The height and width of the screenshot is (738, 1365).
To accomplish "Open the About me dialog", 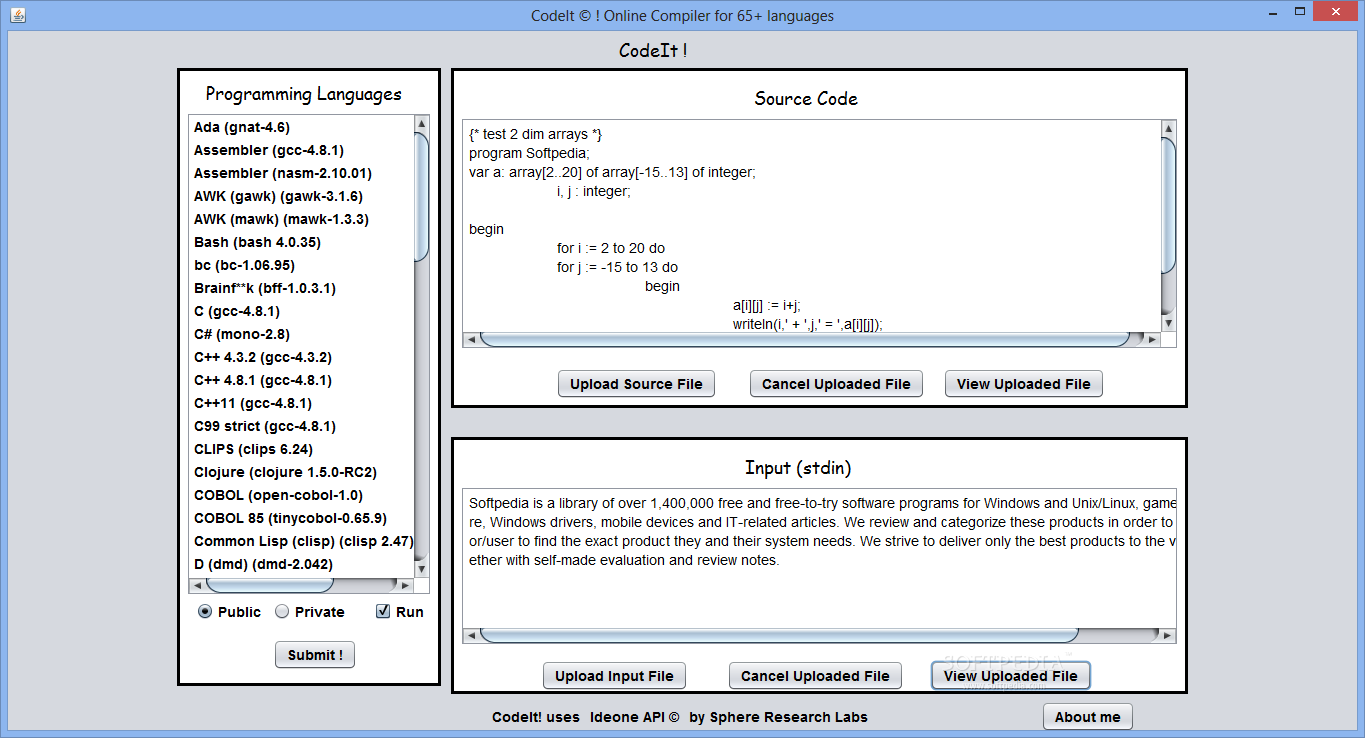I will pos(1088,717).
